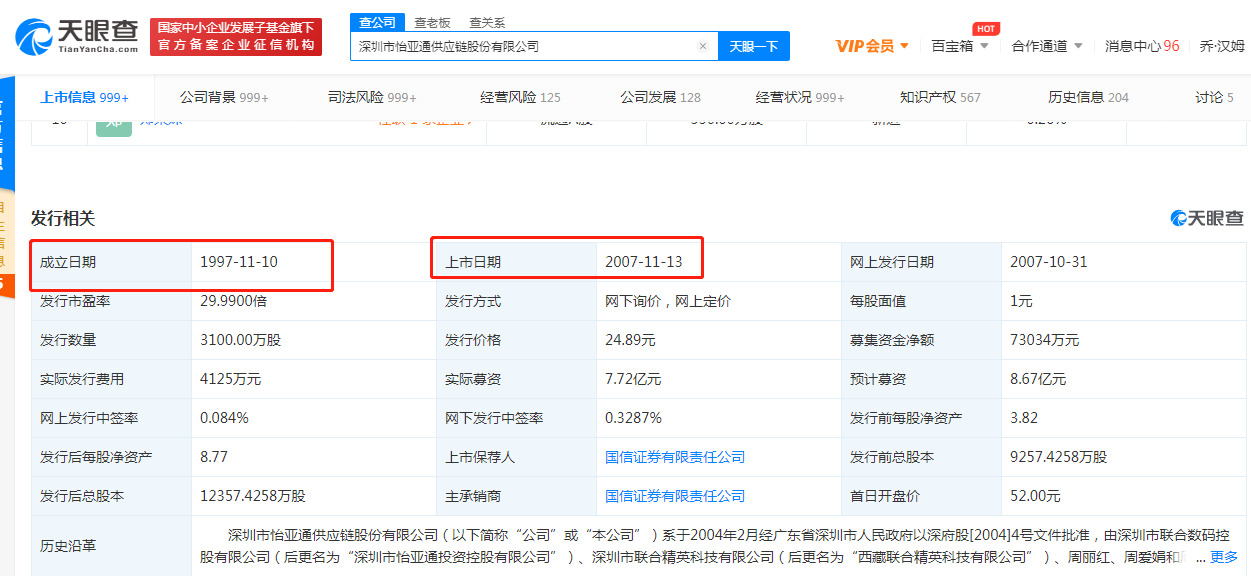This screenshot has width=1251, height=576.
Task: Click the 网下发行中签率 value 0.3287%
Action: pyautogui.click(x=633, y=418)
